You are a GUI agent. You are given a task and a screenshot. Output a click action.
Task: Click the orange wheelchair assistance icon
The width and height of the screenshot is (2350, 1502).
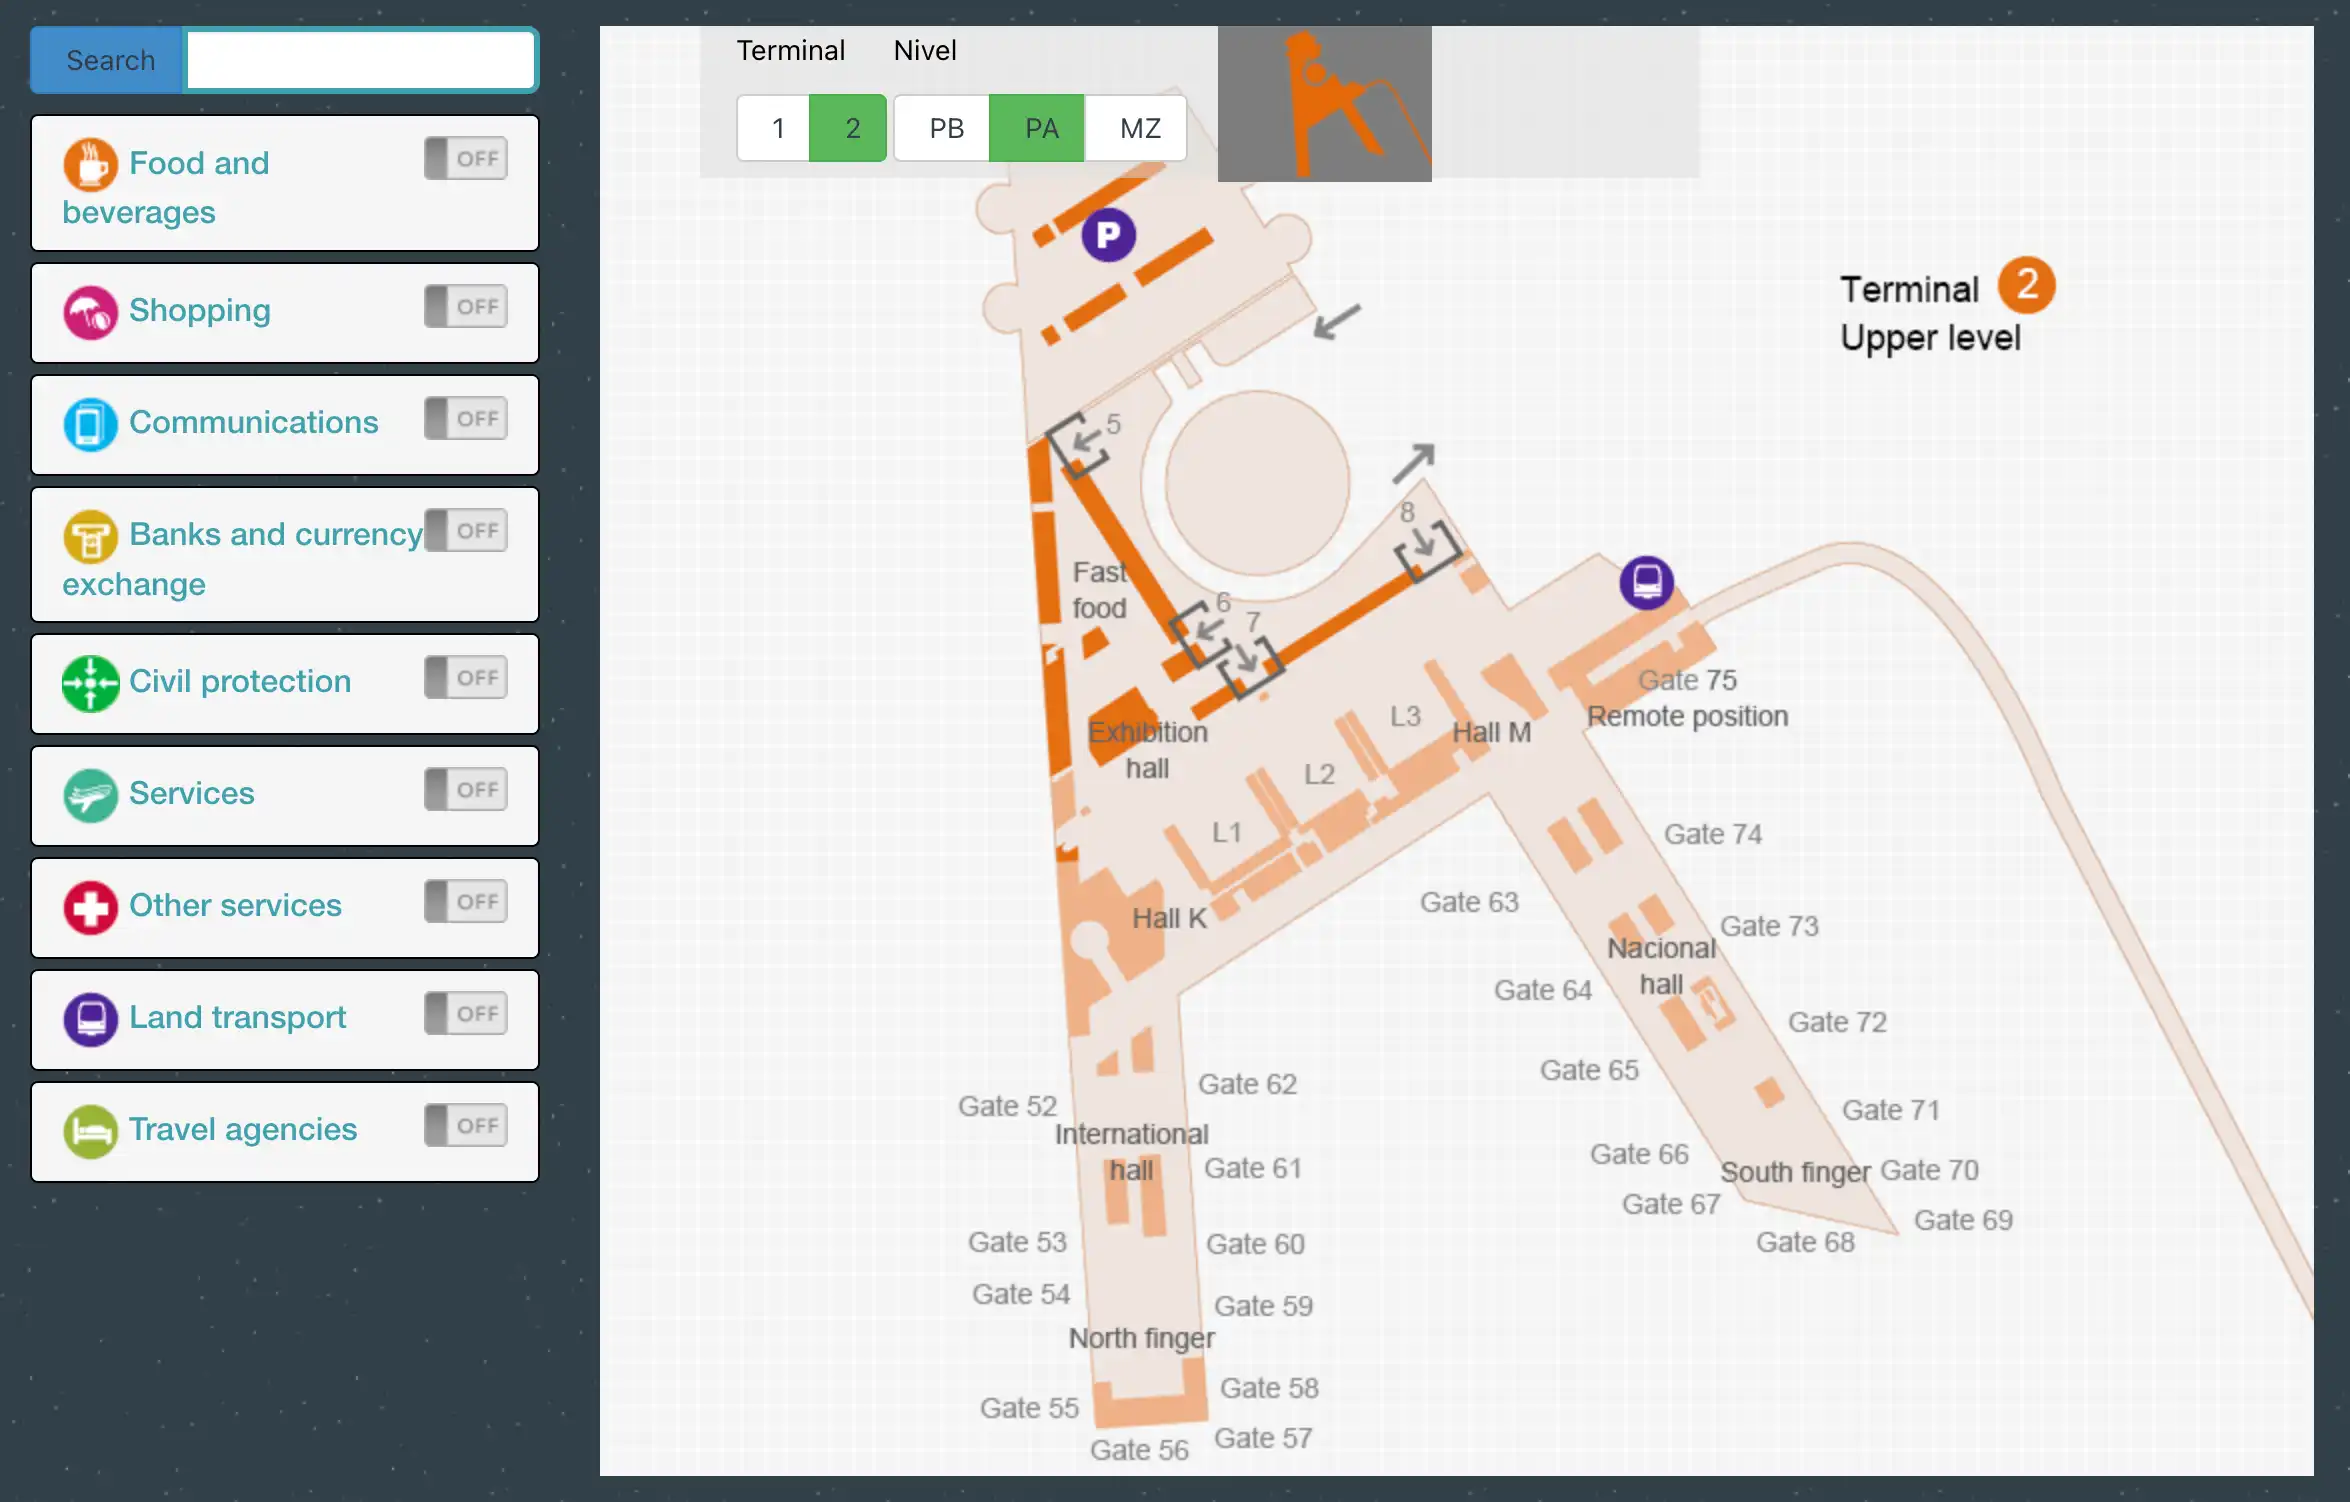click(x=1324, y=103)
